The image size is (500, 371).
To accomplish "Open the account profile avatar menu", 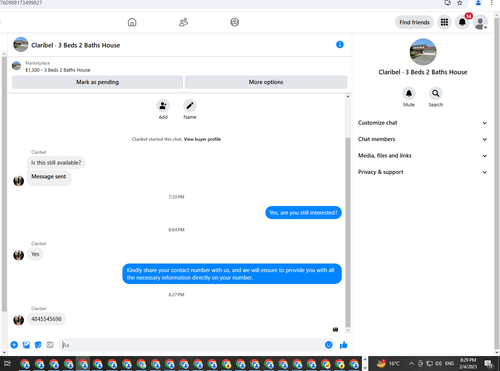I will coord(480,22).
